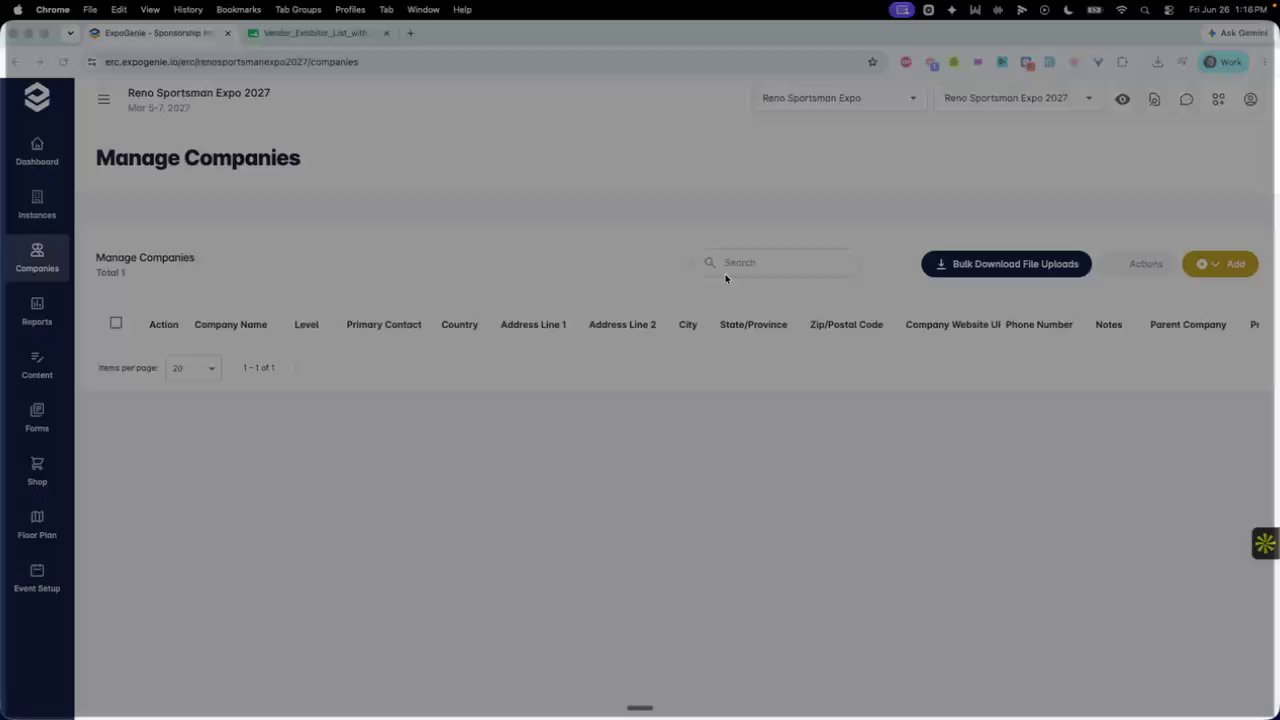The width and height of the screenshot is (1280, 720).
Task: Open the items per page dropdown
Action: coord(193,368)
